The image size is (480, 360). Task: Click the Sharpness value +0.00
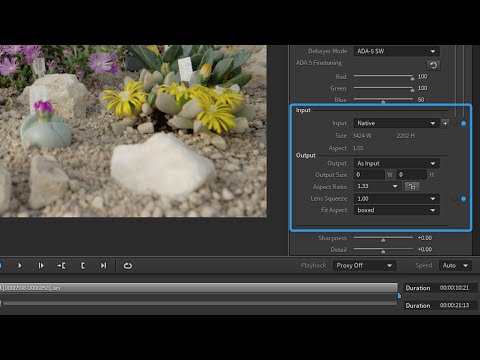point(425,238)
